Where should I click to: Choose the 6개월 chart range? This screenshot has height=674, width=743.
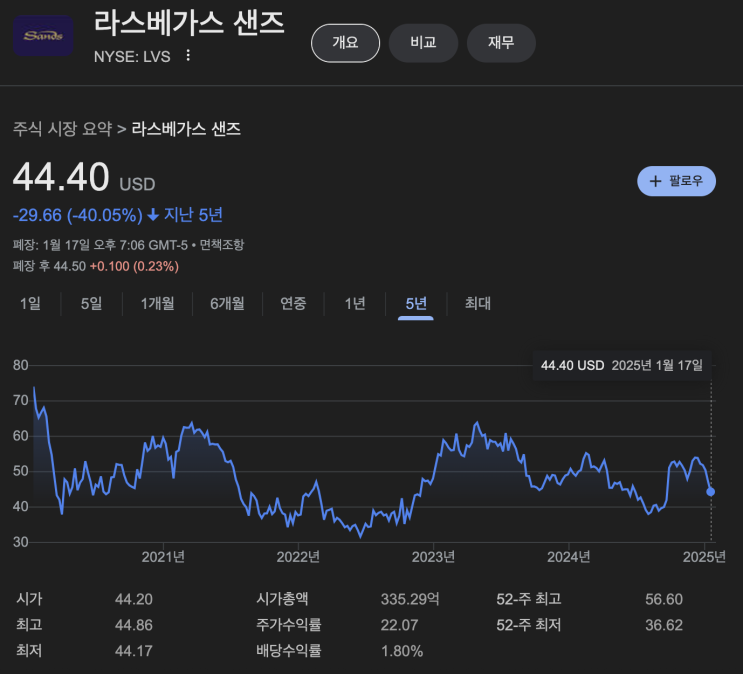coord(227,303)
